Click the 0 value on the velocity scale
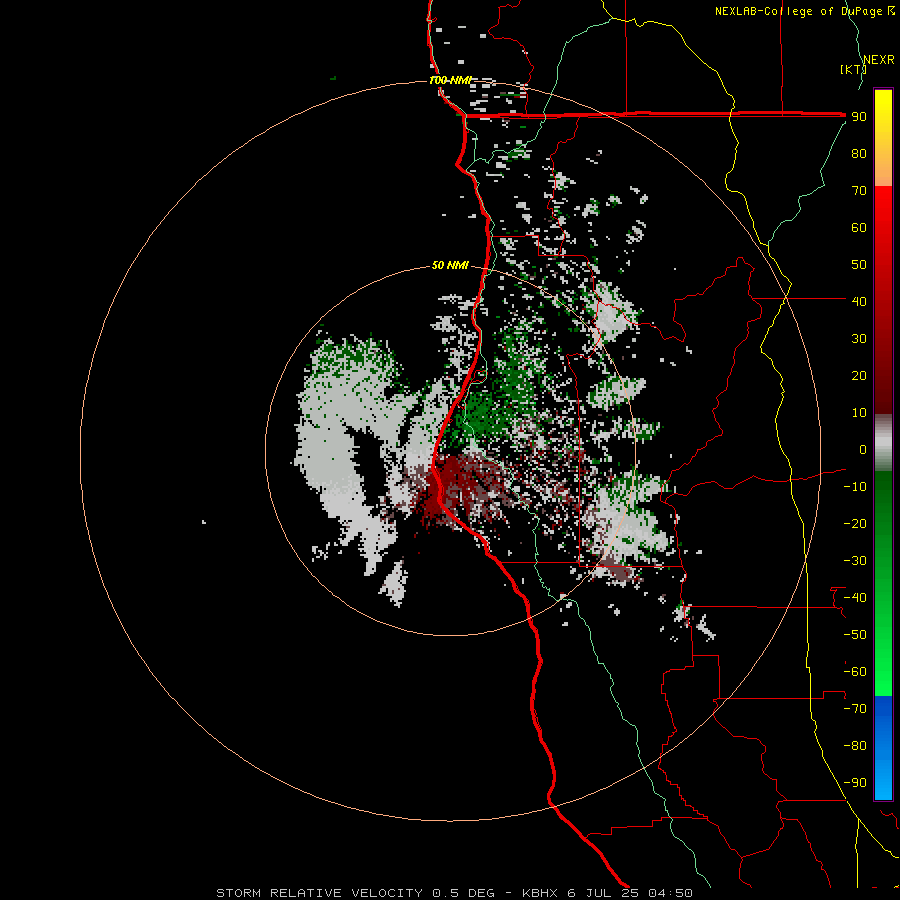Viewport: 900px width, 900px height. click(x=863, y=449)
